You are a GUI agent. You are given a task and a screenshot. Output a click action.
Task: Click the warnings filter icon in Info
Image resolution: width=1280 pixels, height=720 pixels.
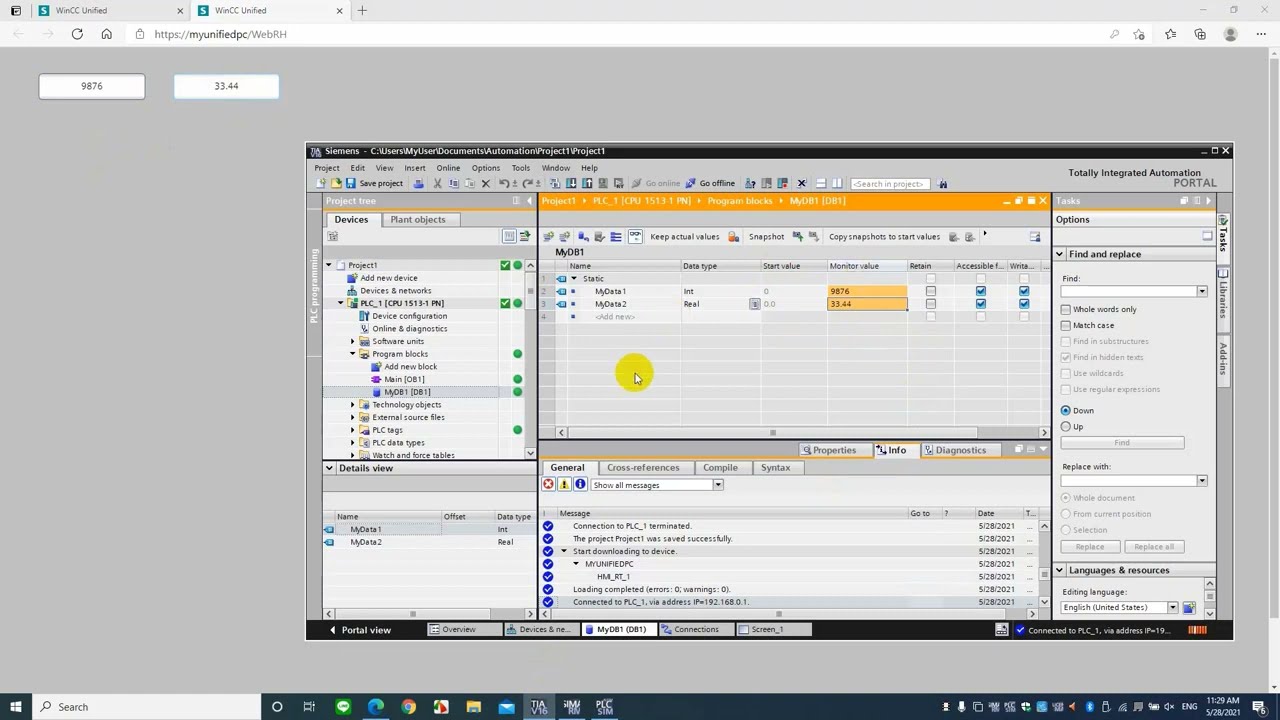pos(564,485)
